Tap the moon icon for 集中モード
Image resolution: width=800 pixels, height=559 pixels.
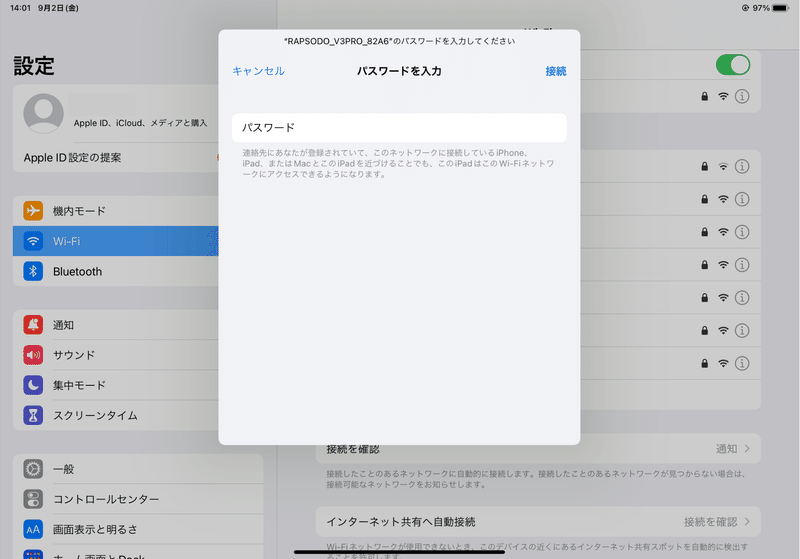[33, 385]
